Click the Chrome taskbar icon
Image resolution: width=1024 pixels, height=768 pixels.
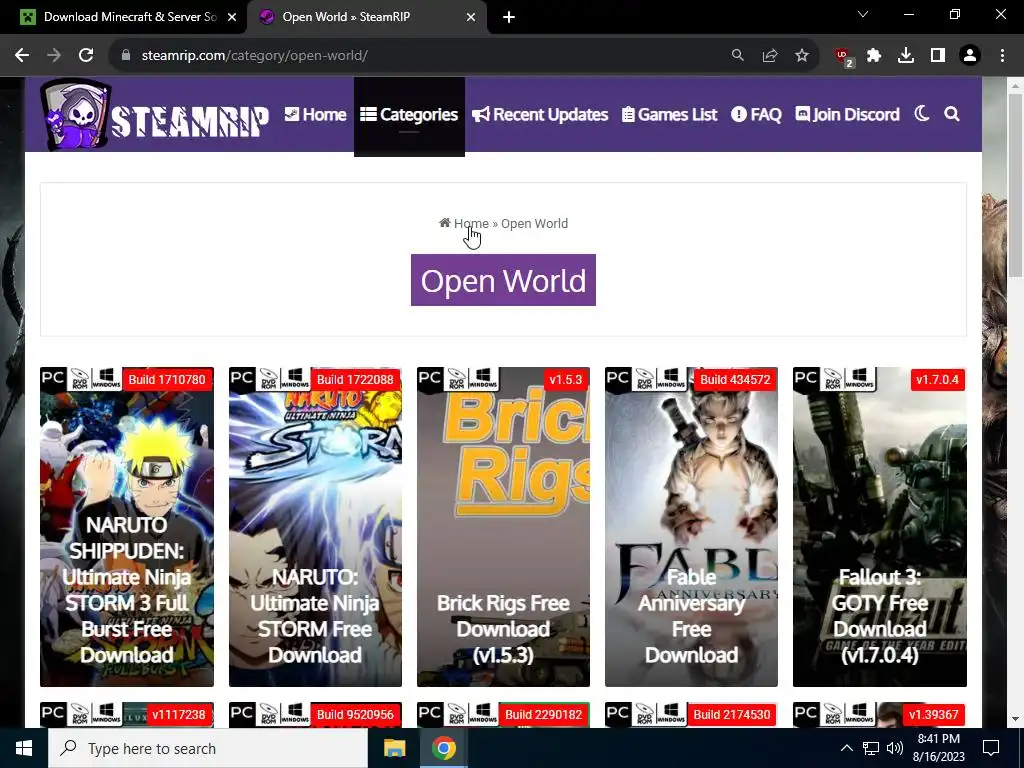point(443,748)
